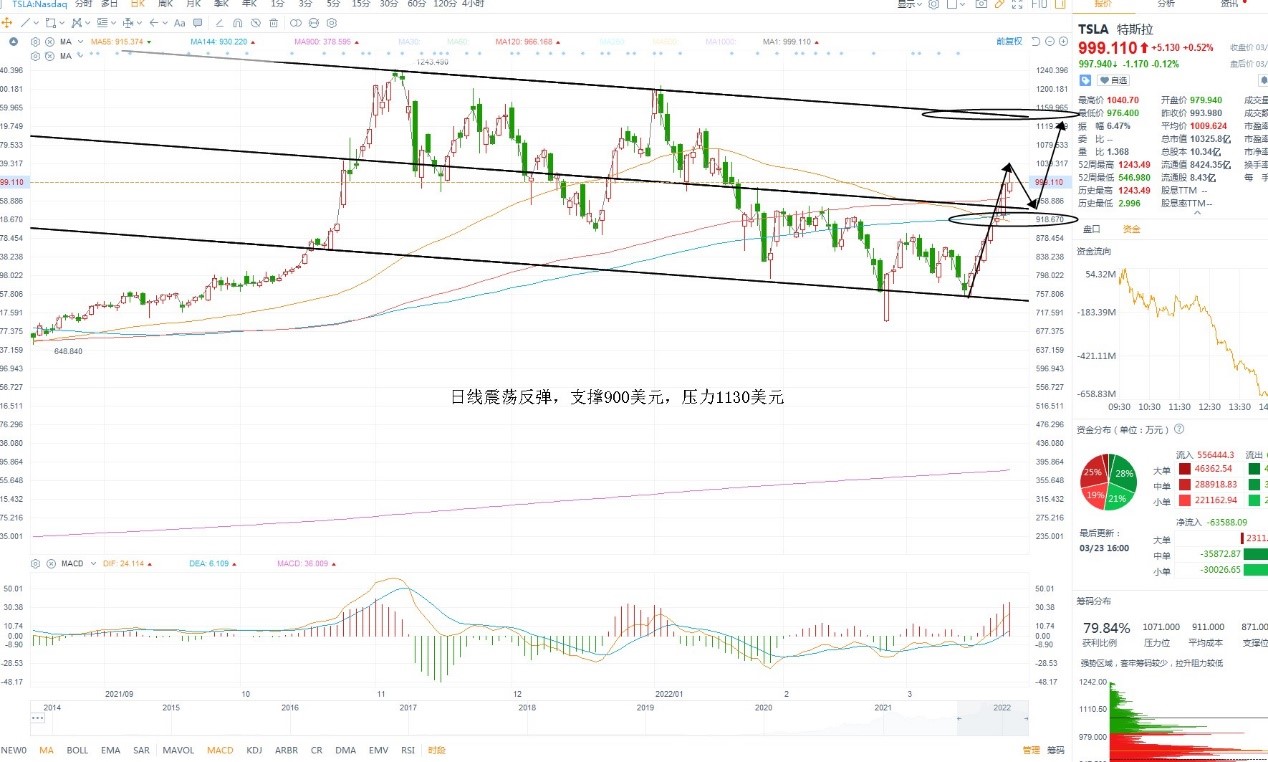Open dropdown next to MACD label

pos(93,564)
